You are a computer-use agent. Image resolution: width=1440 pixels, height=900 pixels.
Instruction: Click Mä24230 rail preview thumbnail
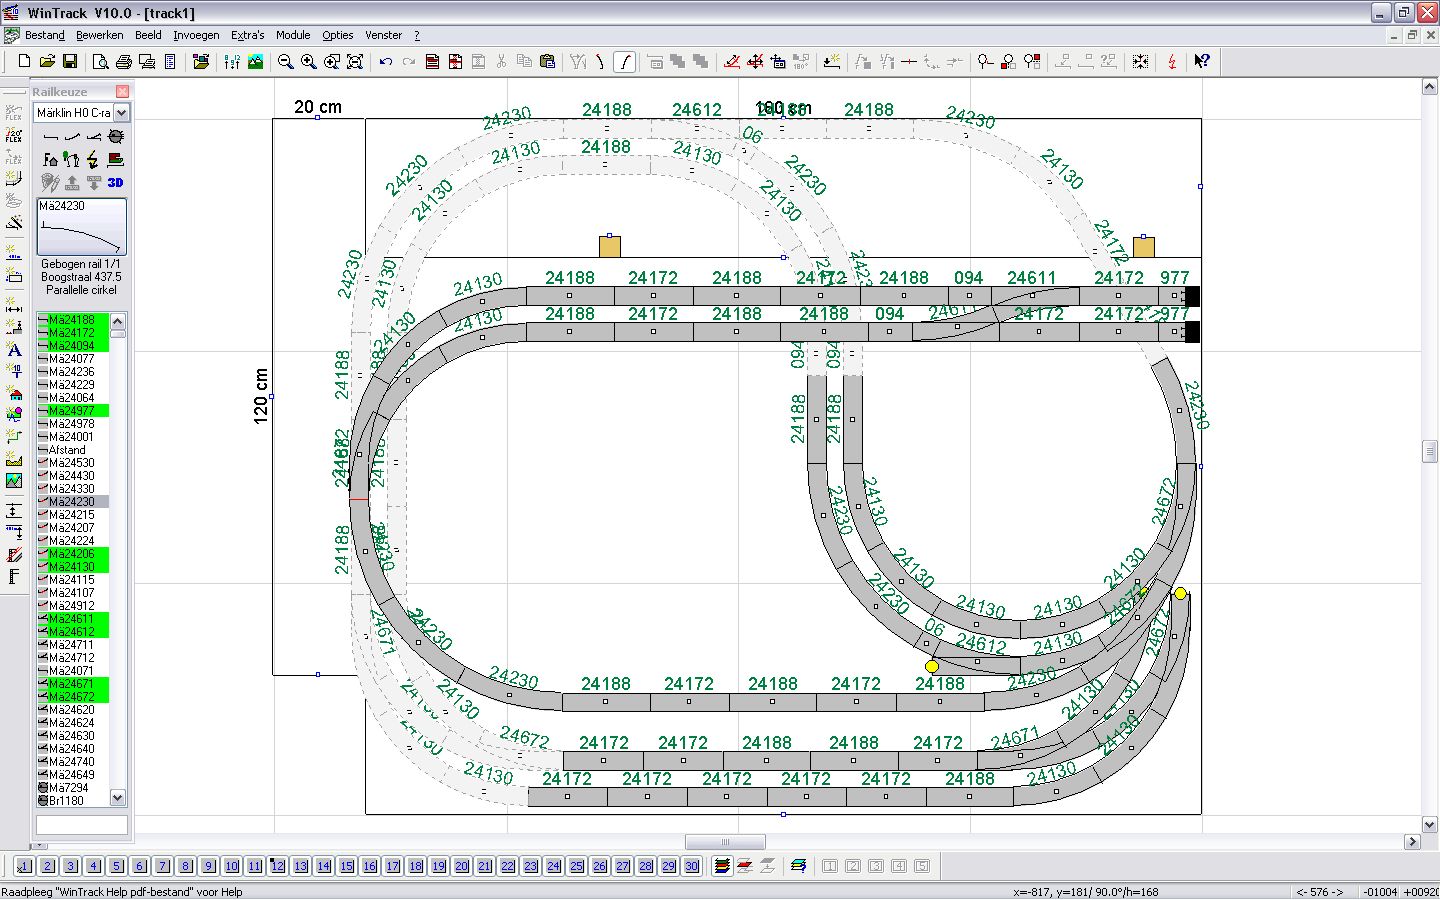pyautogui.click(x=82, y=227)
